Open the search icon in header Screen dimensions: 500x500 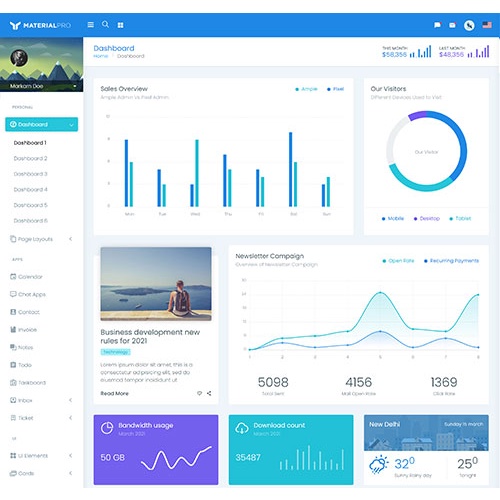coord(105,24)
